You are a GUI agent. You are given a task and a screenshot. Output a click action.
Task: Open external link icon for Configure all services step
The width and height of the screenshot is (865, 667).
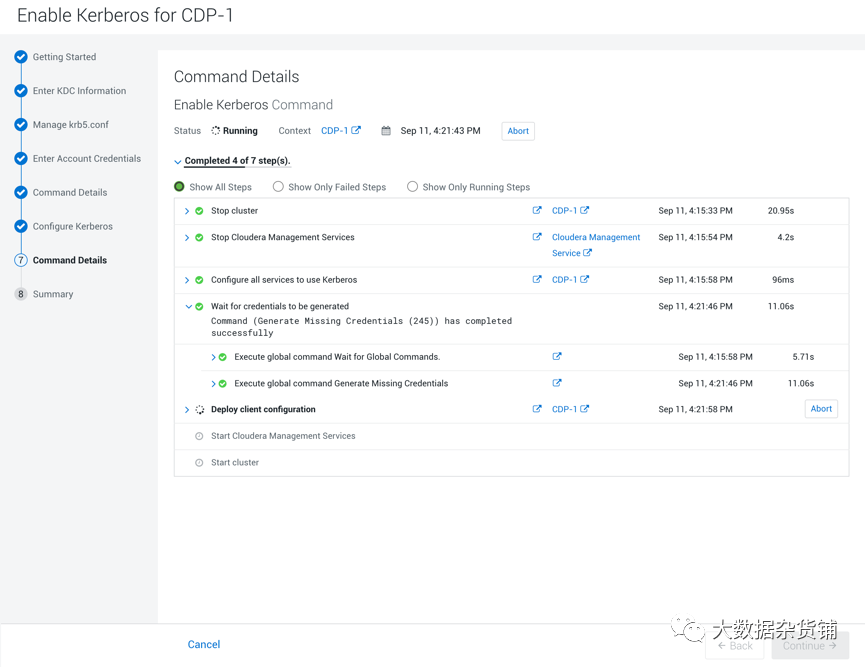pos(537,280)
